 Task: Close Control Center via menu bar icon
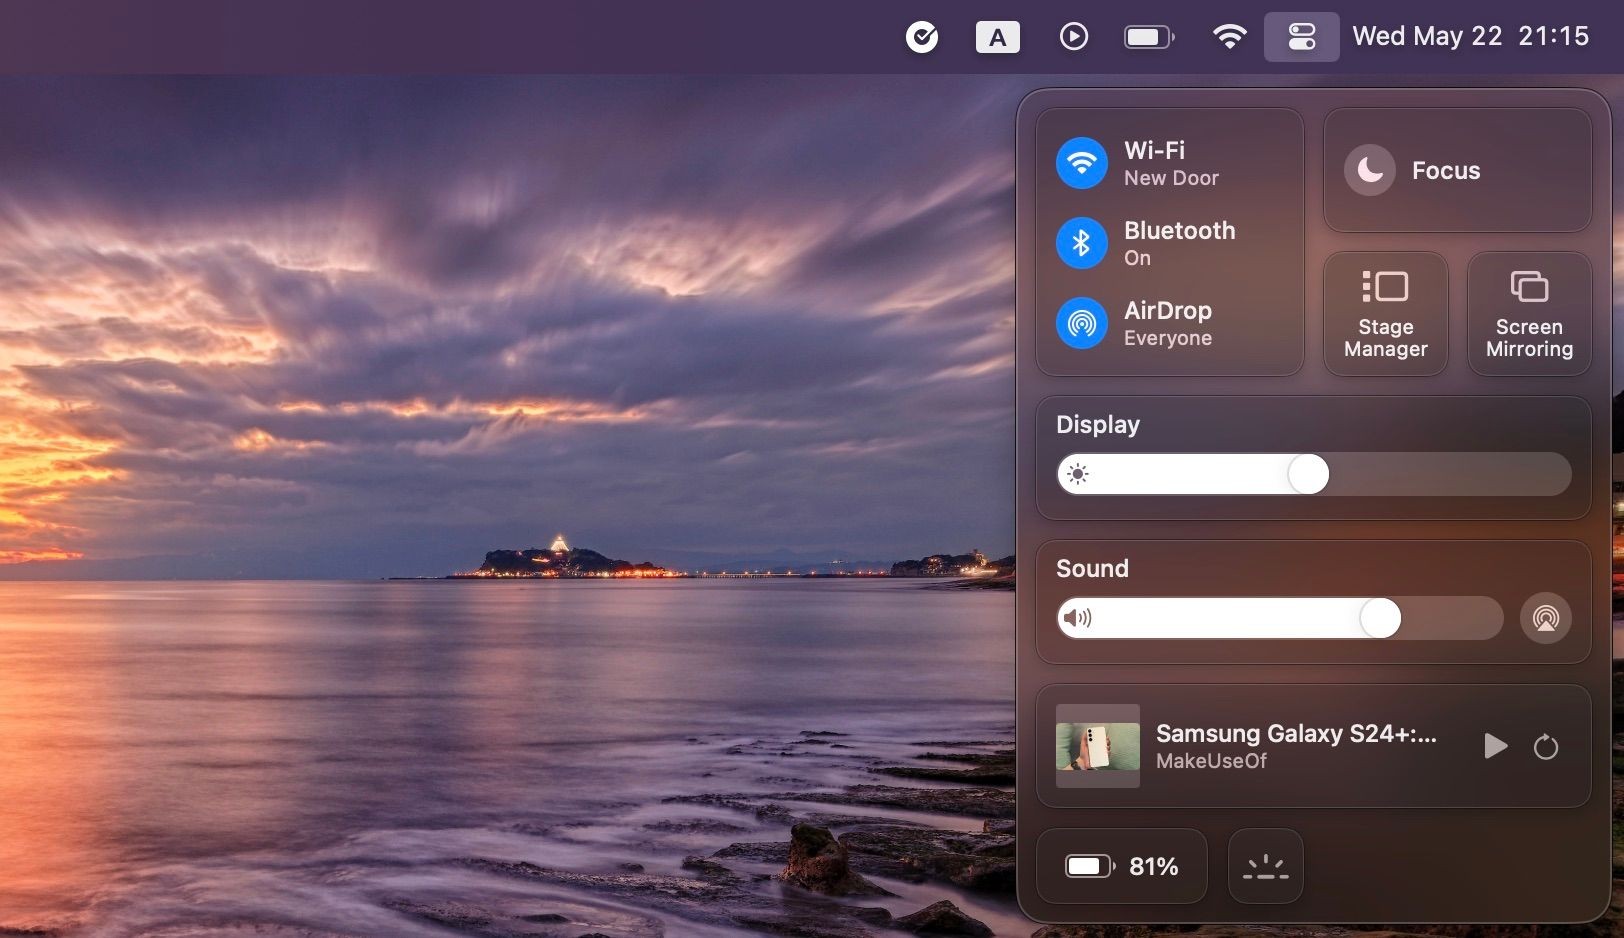pyautogui.click(x=1301, y=37)
